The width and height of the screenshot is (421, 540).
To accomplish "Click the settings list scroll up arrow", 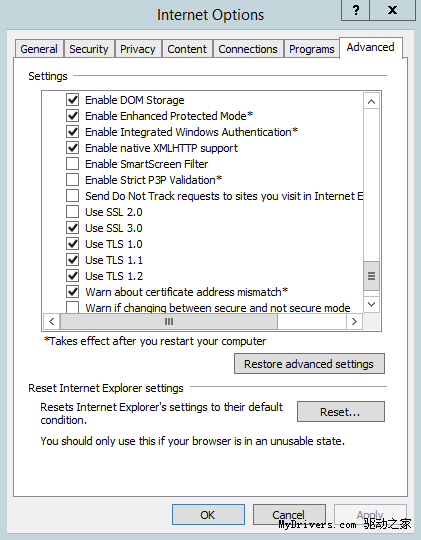I will [x=371, y=101].
